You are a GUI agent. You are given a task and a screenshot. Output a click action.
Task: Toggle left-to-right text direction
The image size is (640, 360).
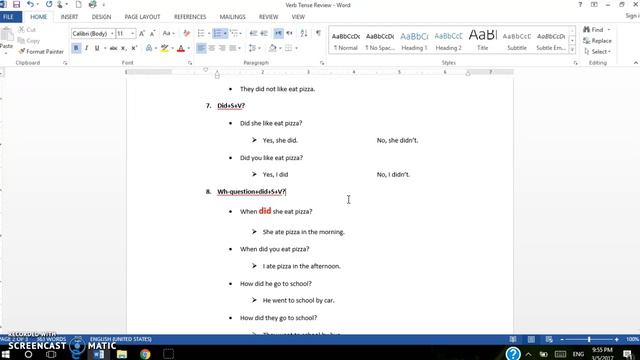pyautogui.click(x=278, y=33)
